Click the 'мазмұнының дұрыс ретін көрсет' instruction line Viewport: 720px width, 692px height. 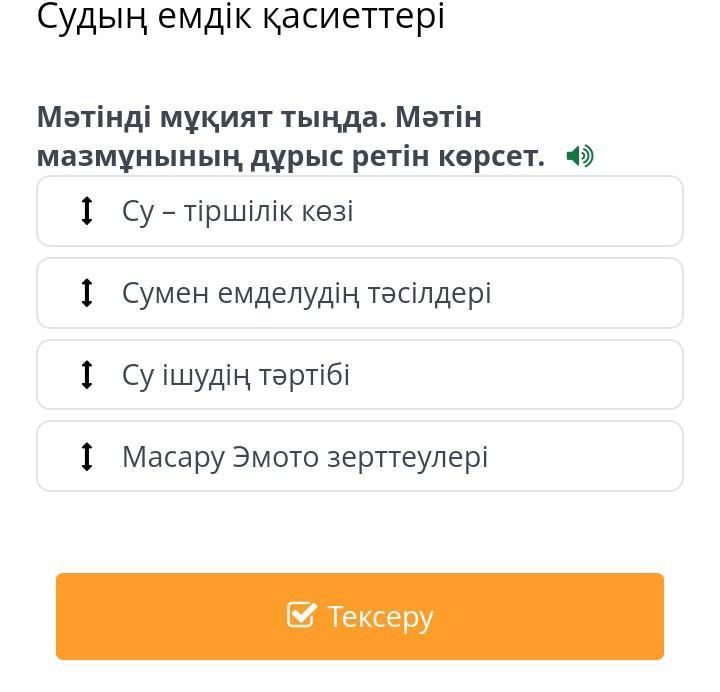pos(291,158)
